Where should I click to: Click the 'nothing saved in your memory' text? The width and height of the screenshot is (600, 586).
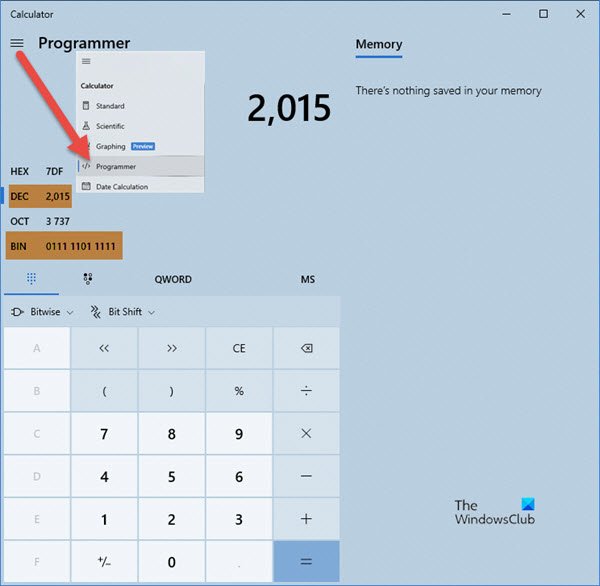click(448, 91)
